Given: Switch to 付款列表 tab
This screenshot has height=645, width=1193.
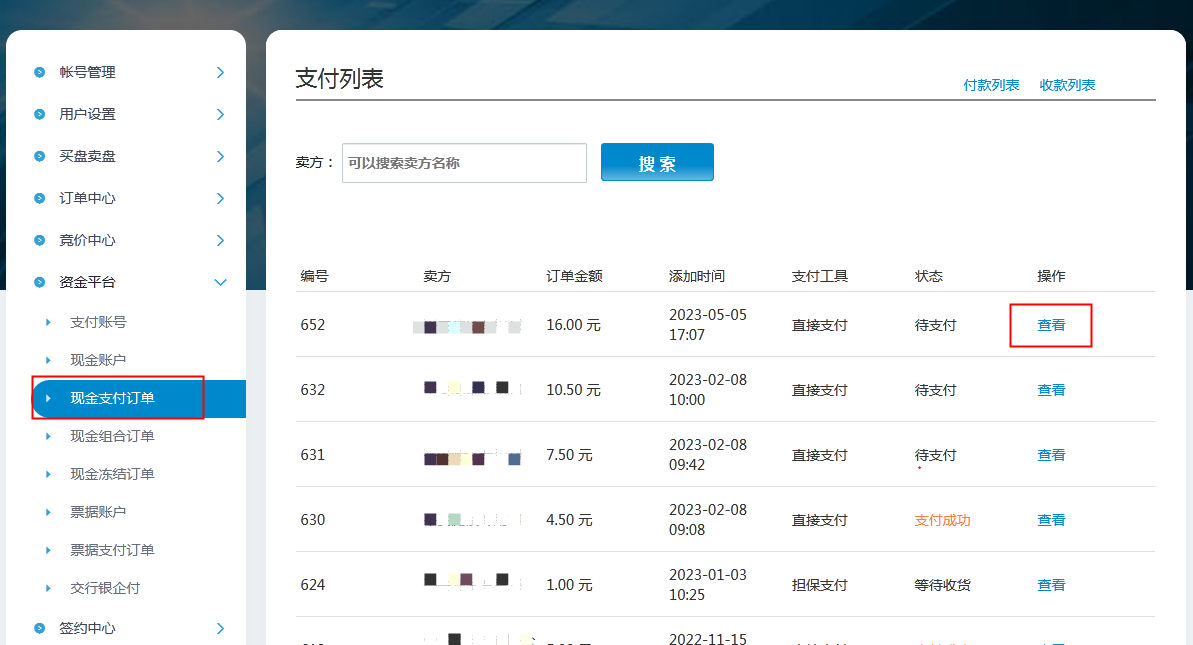Looking at the screenshot, I should 991,85.
